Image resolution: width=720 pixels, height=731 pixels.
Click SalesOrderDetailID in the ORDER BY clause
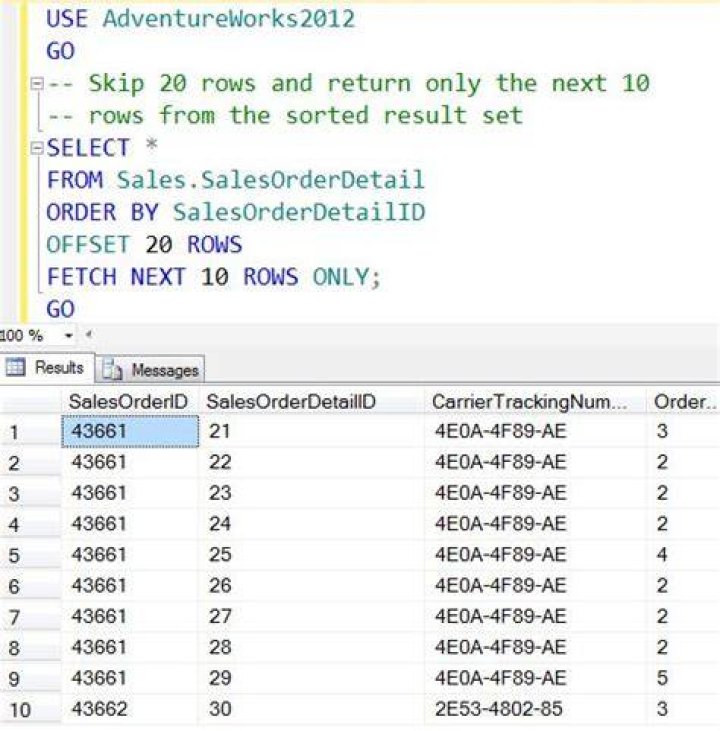299,212
